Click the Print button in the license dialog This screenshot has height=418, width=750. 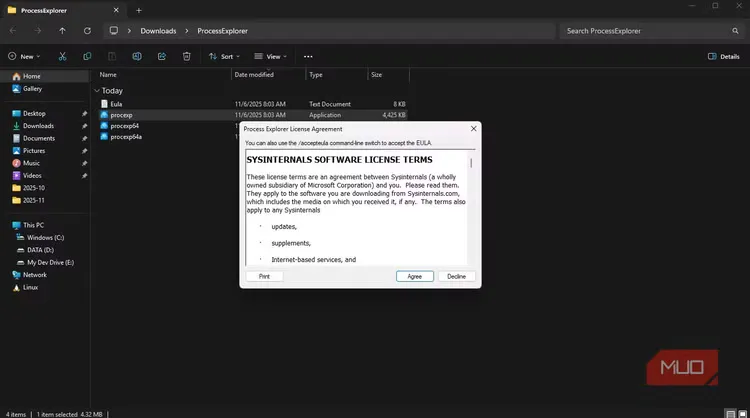[x=264, y=276]
